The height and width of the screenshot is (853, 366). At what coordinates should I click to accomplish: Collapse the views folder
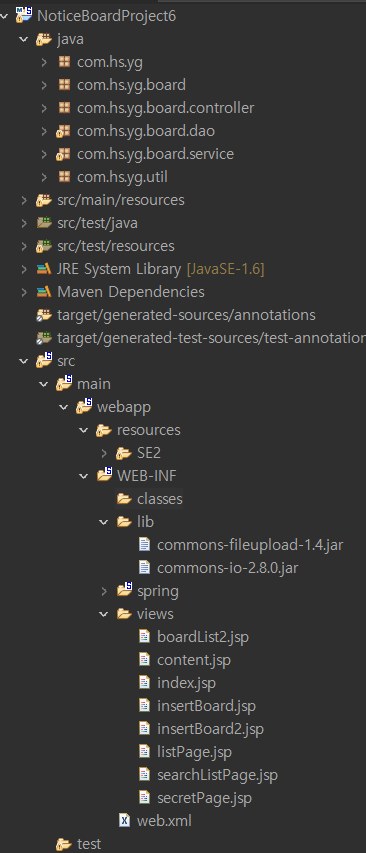tap(104, 614)
